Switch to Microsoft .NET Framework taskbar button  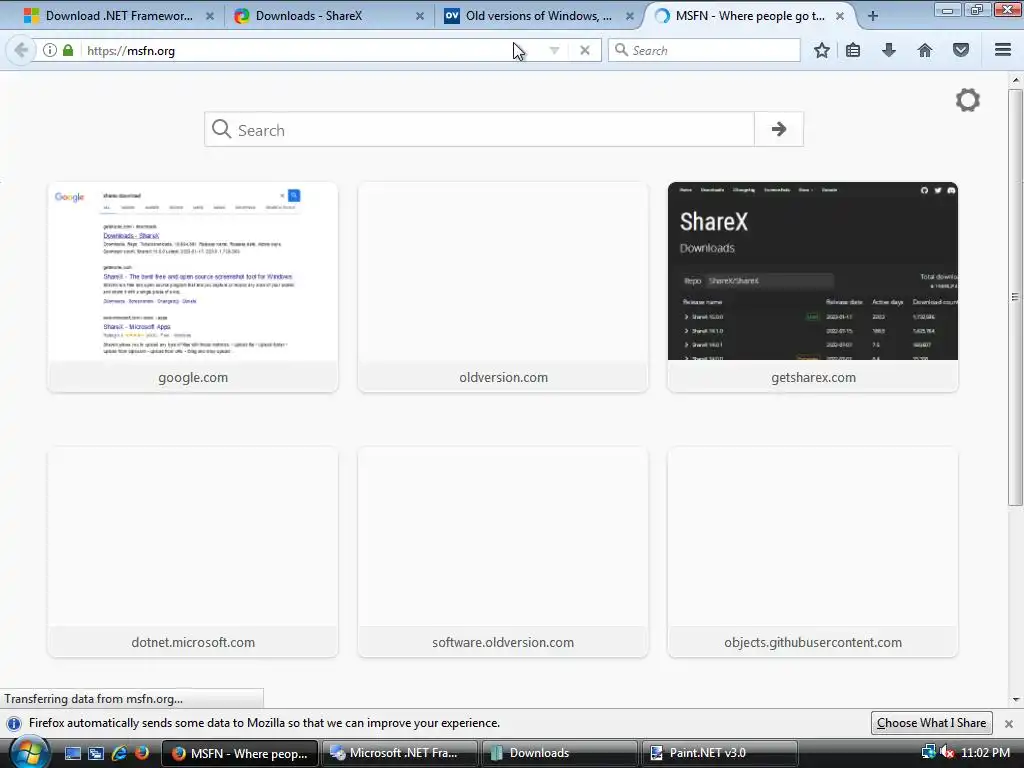398,753
